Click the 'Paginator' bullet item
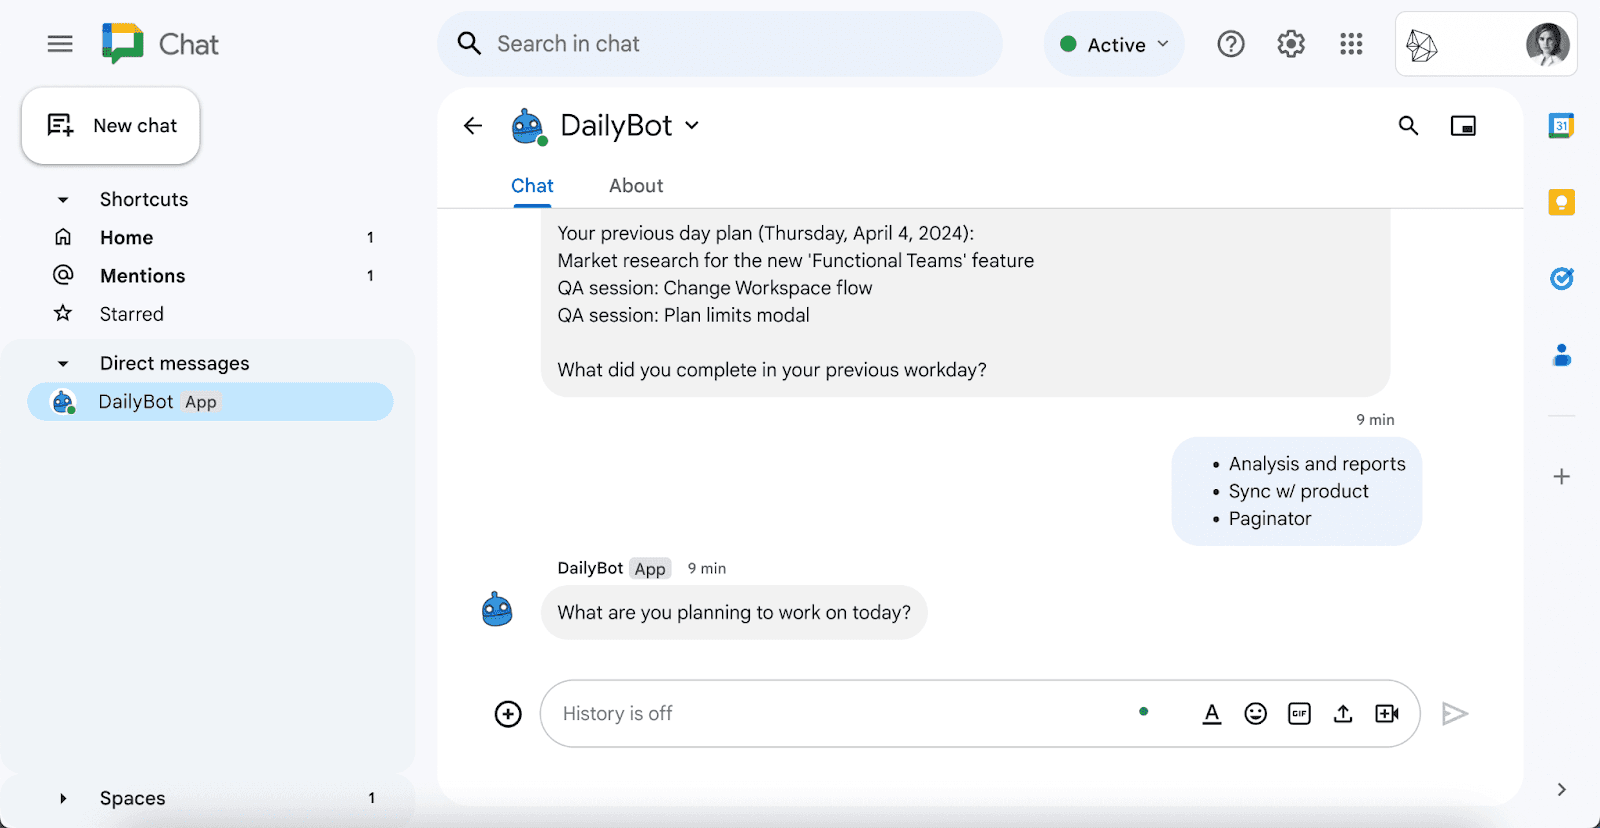Screen dimensions: 1600x828 tap(1270, 518)
